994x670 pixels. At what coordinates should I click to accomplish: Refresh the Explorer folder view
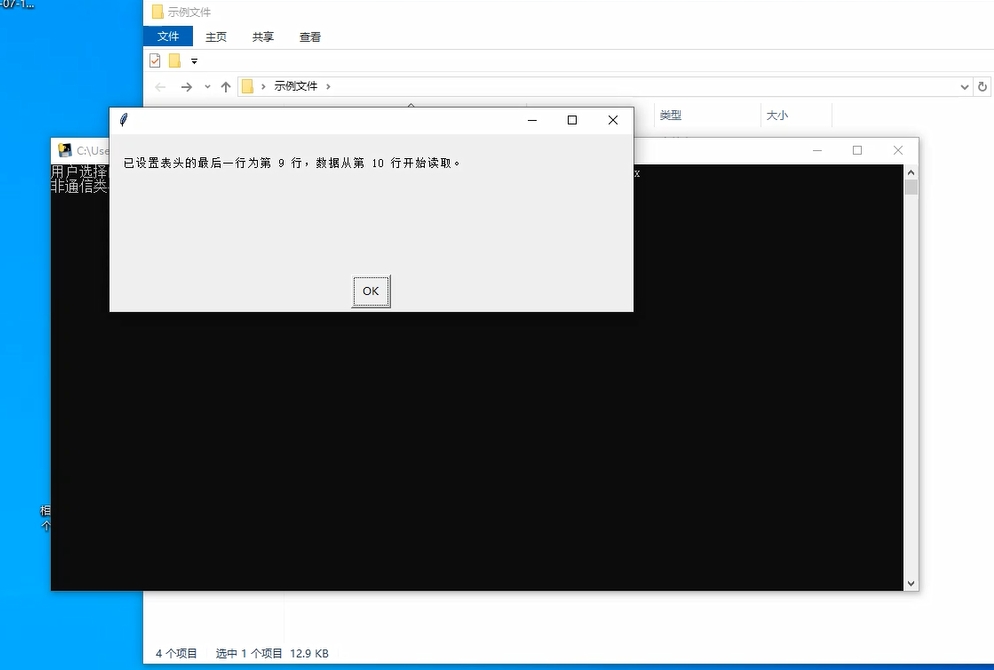tap(983, 87)
